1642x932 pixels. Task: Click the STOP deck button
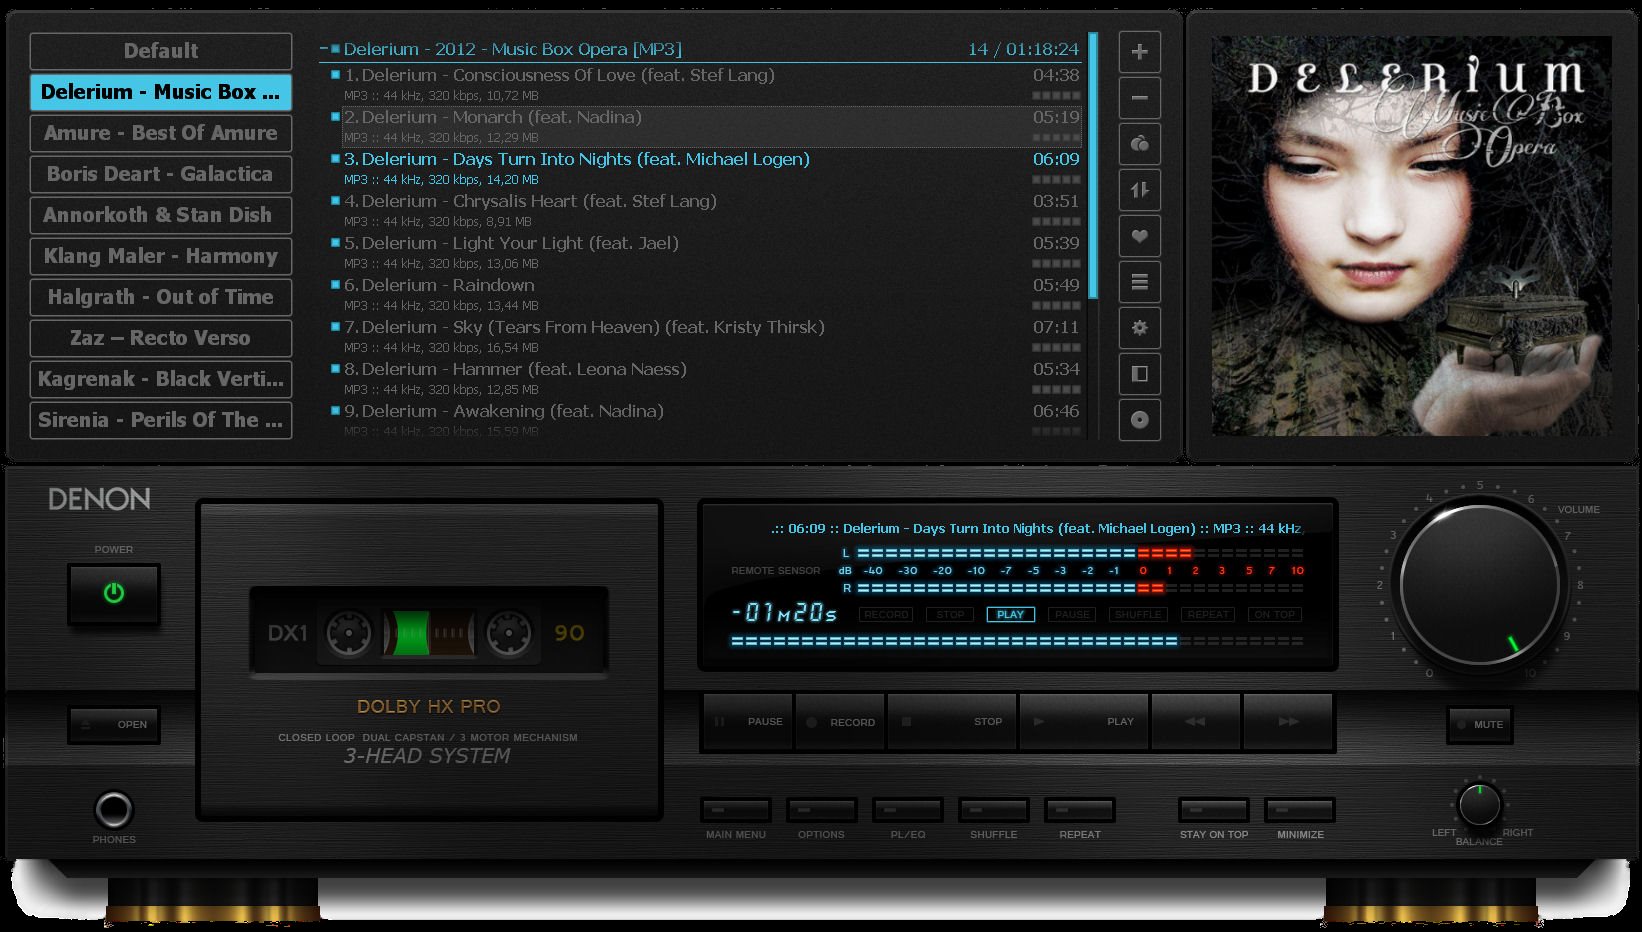(x=952, y=721)
